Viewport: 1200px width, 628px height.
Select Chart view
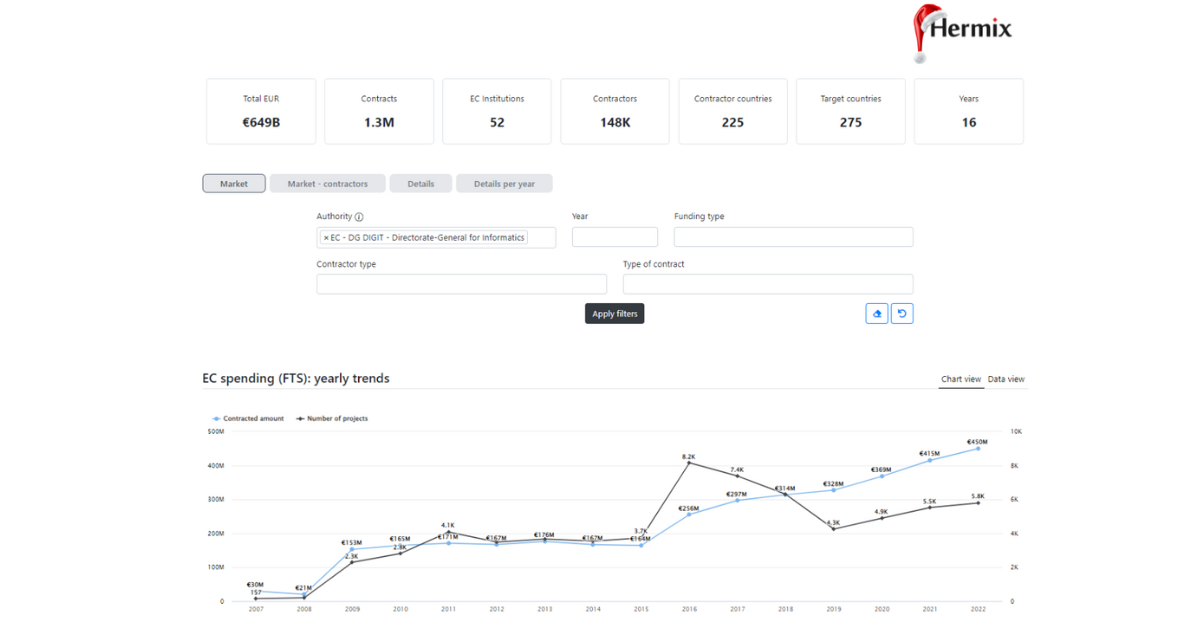click(x=961, y=380)
